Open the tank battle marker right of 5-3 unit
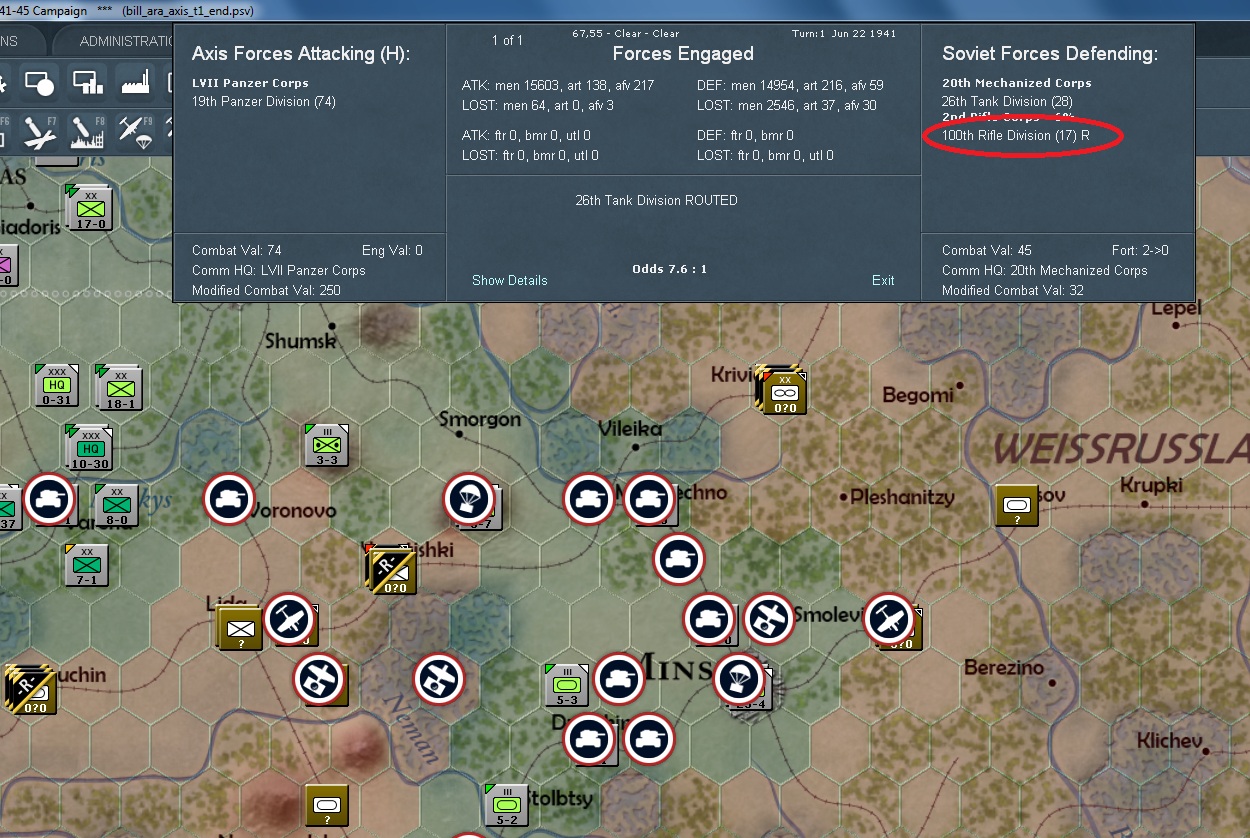The width and height of the screenshot is (1250, 838). pyautogui.click(x=619, y=680)
